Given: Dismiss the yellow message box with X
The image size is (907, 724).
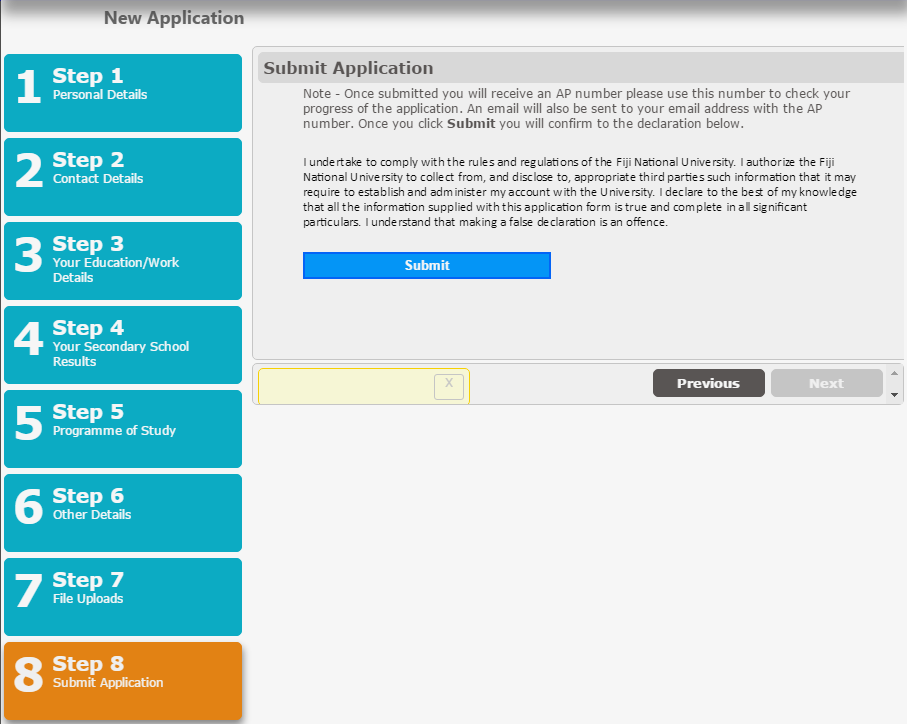Looking at the screenshot, I should tap(449, 385).
